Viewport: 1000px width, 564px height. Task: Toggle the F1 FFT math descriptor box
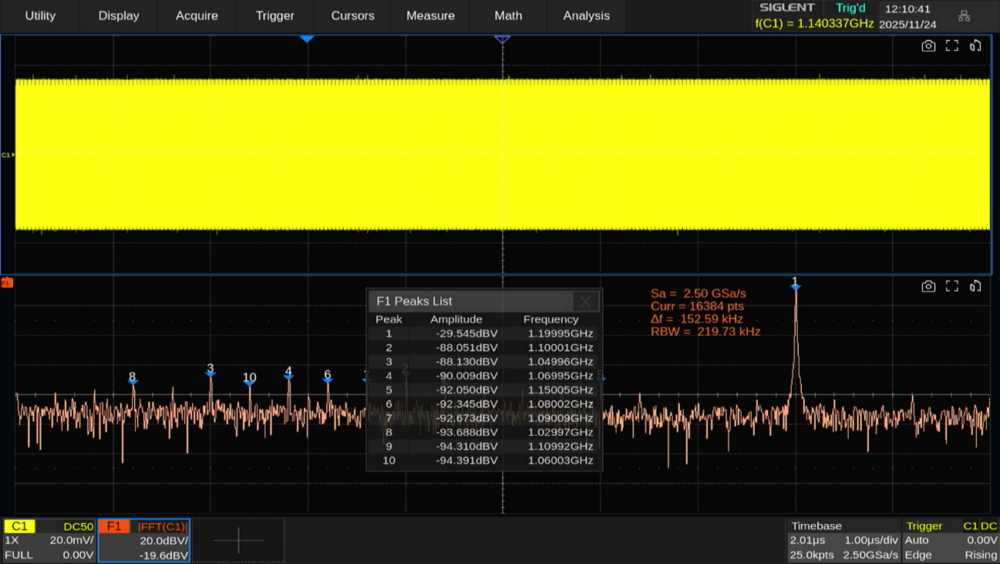coord(144,540)
